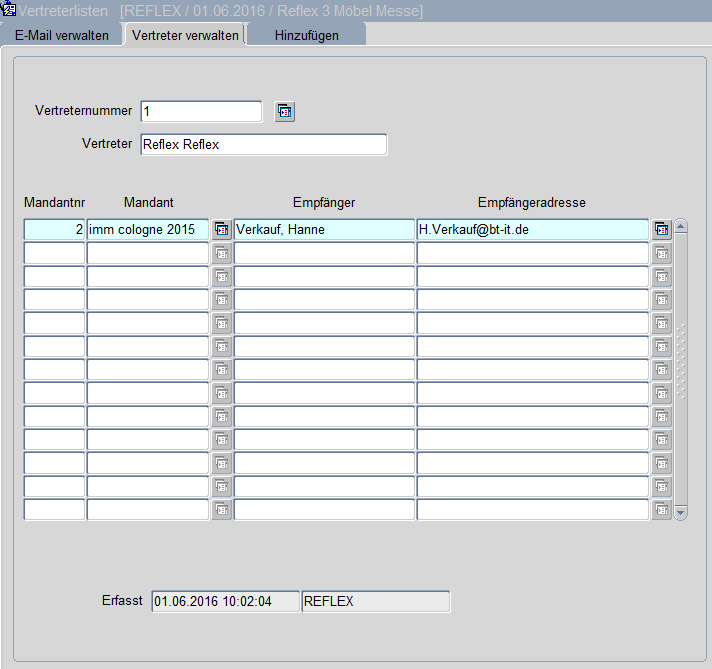Click Mandant lookup icon in second row

221,253
